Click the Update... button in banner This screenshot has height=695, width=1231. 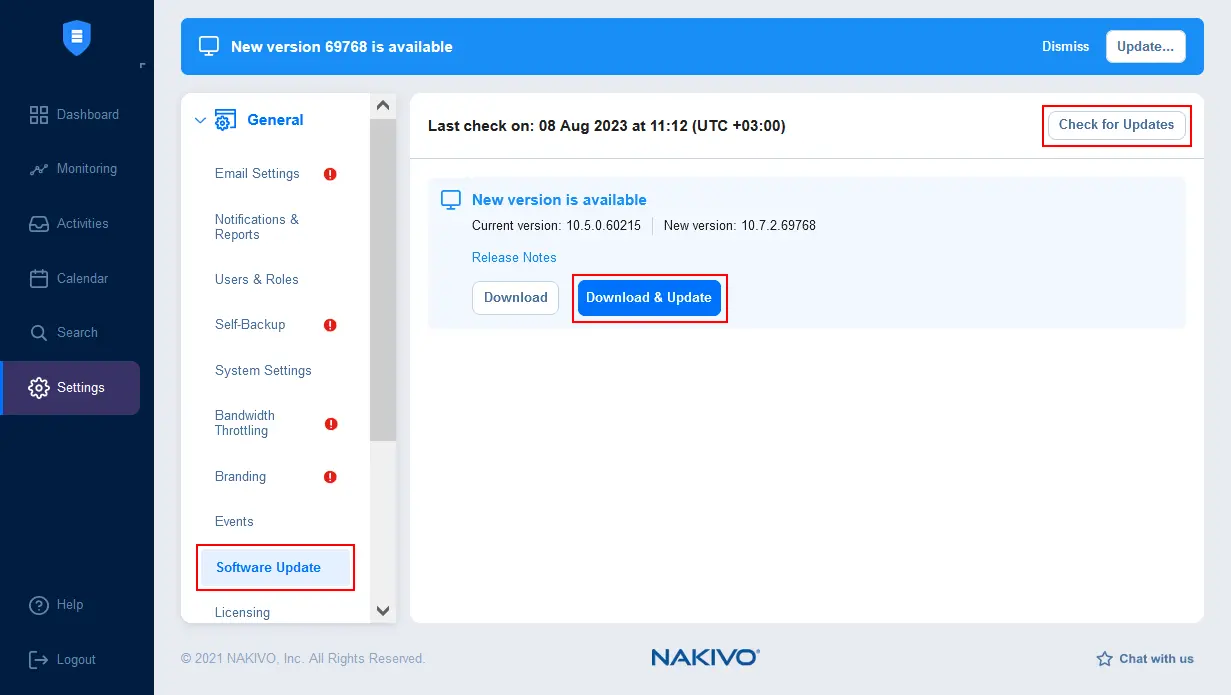[x=1145, y=46]
